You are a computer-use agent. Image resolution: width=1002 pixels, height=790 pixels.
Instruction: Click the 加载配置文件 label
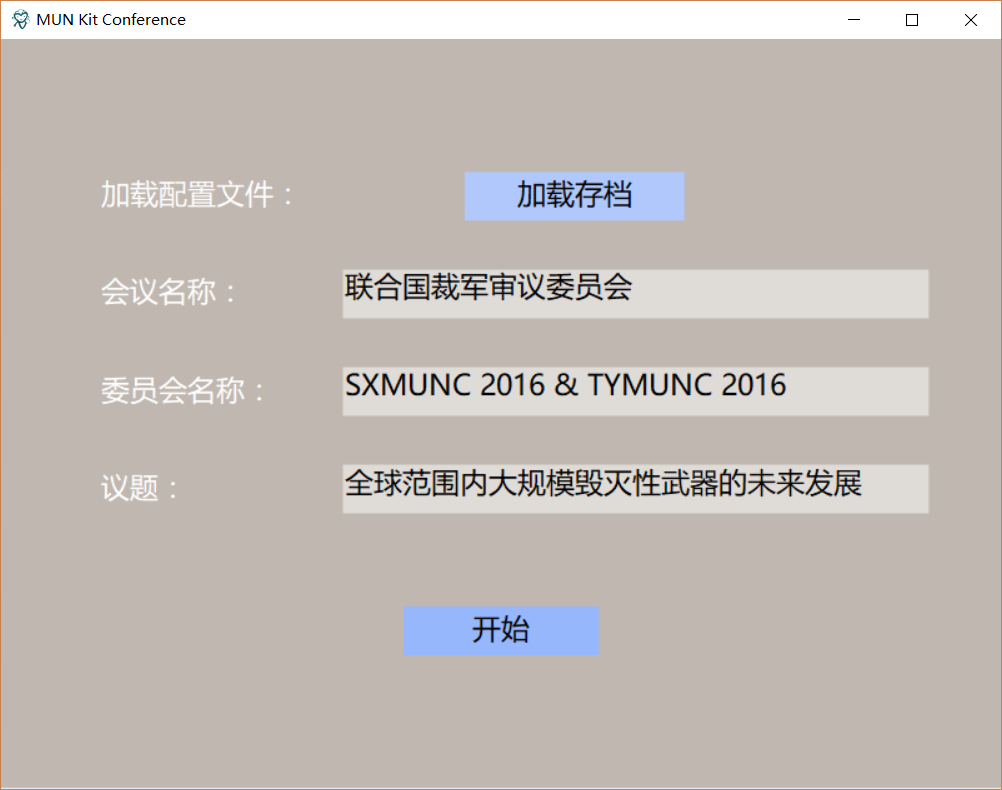[196, 196]
